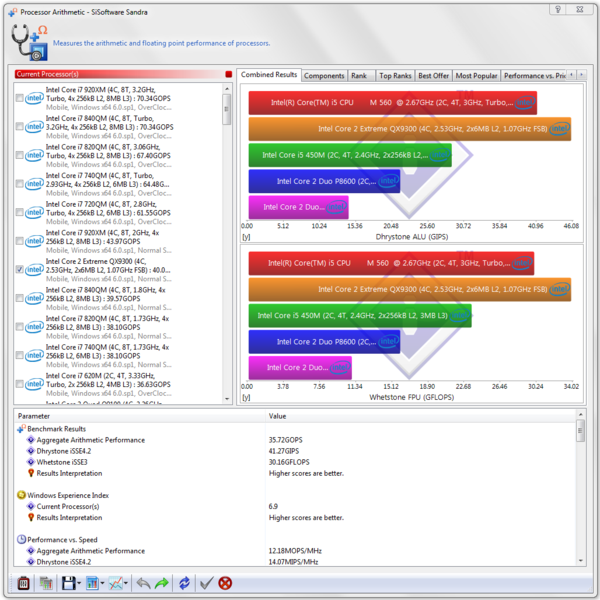600x600 pixels.
Task: Click the Current Processor(s) red header bar
Action: (x=119, y=74)
